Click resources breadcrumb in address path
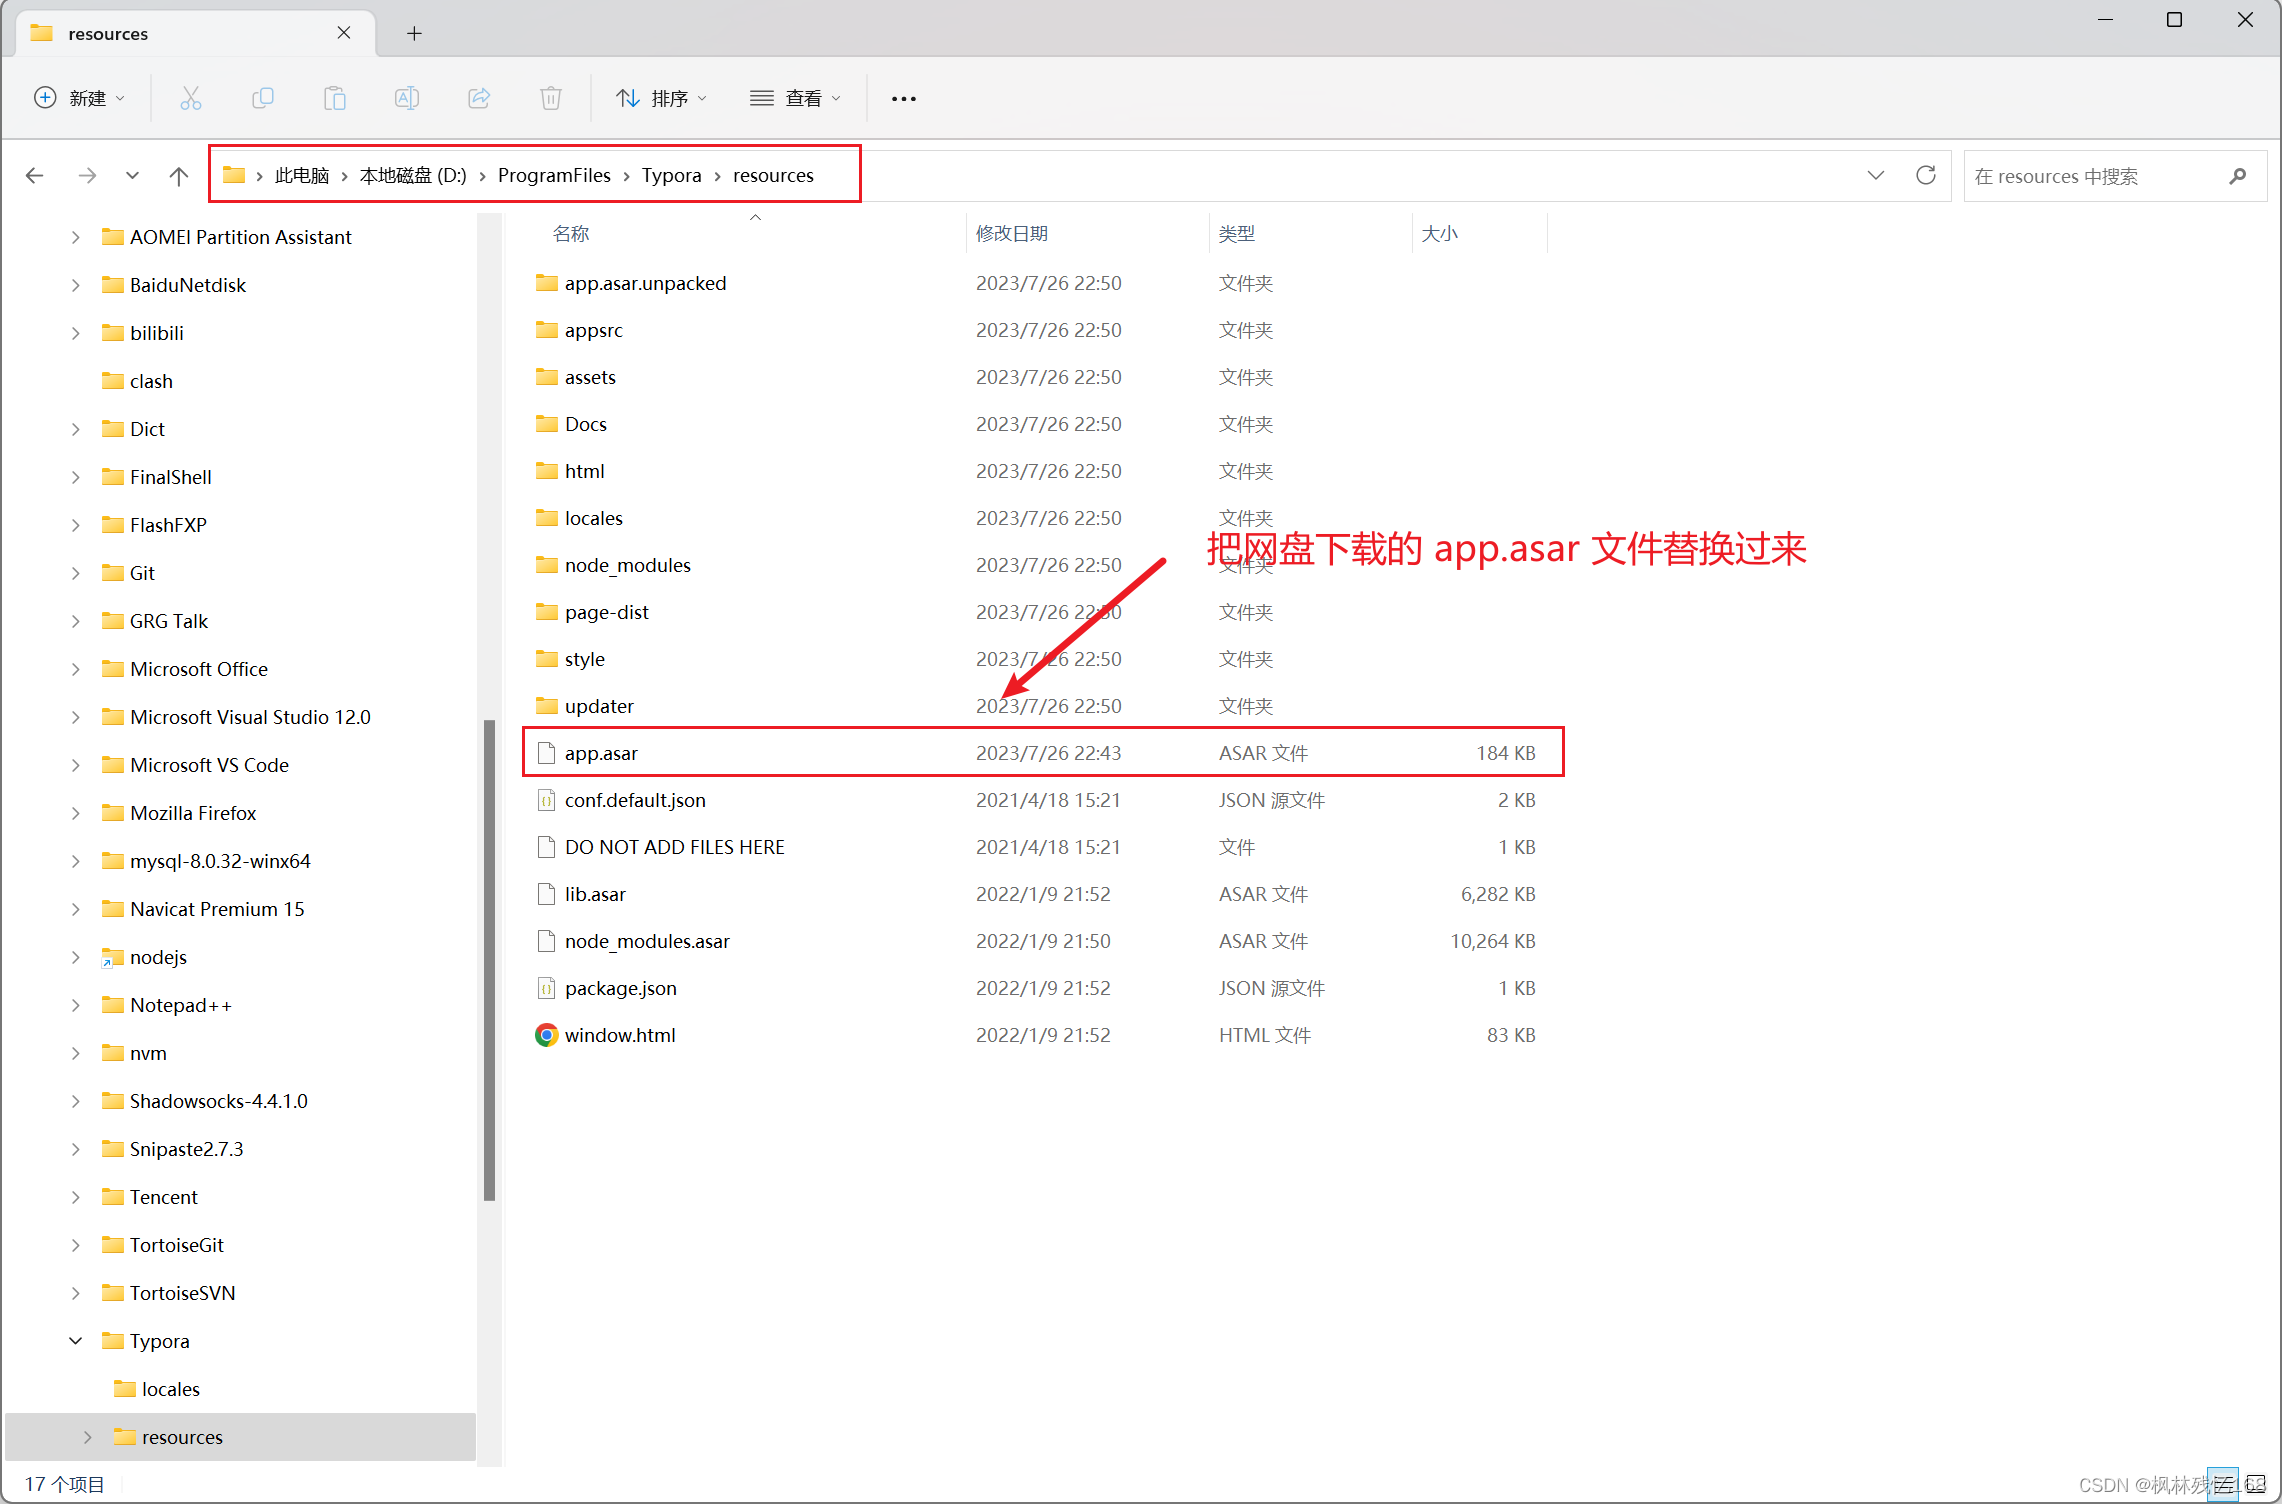The image size is (2282, 1504). (773, 176)
